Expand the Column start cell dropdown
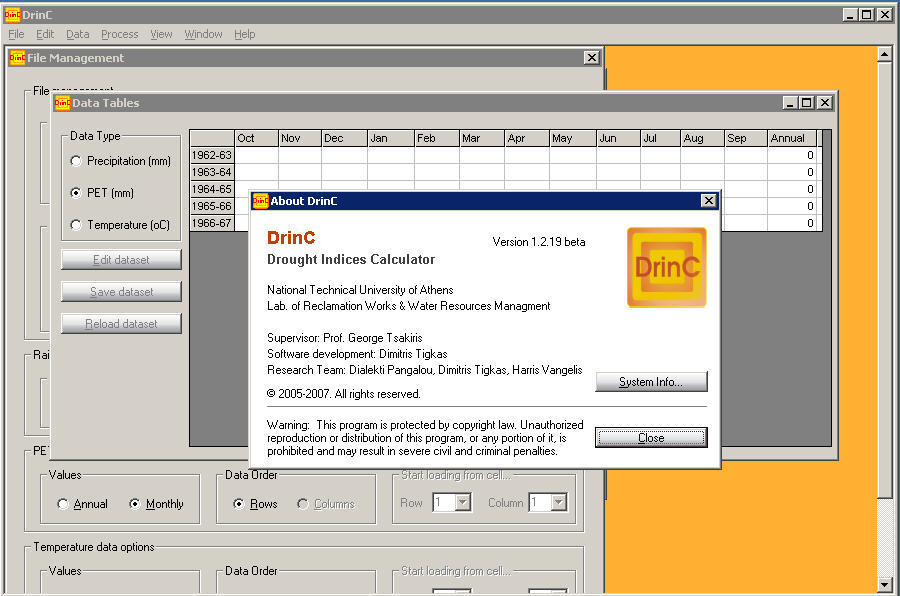 pyautogui.click(x=559, y=503)
